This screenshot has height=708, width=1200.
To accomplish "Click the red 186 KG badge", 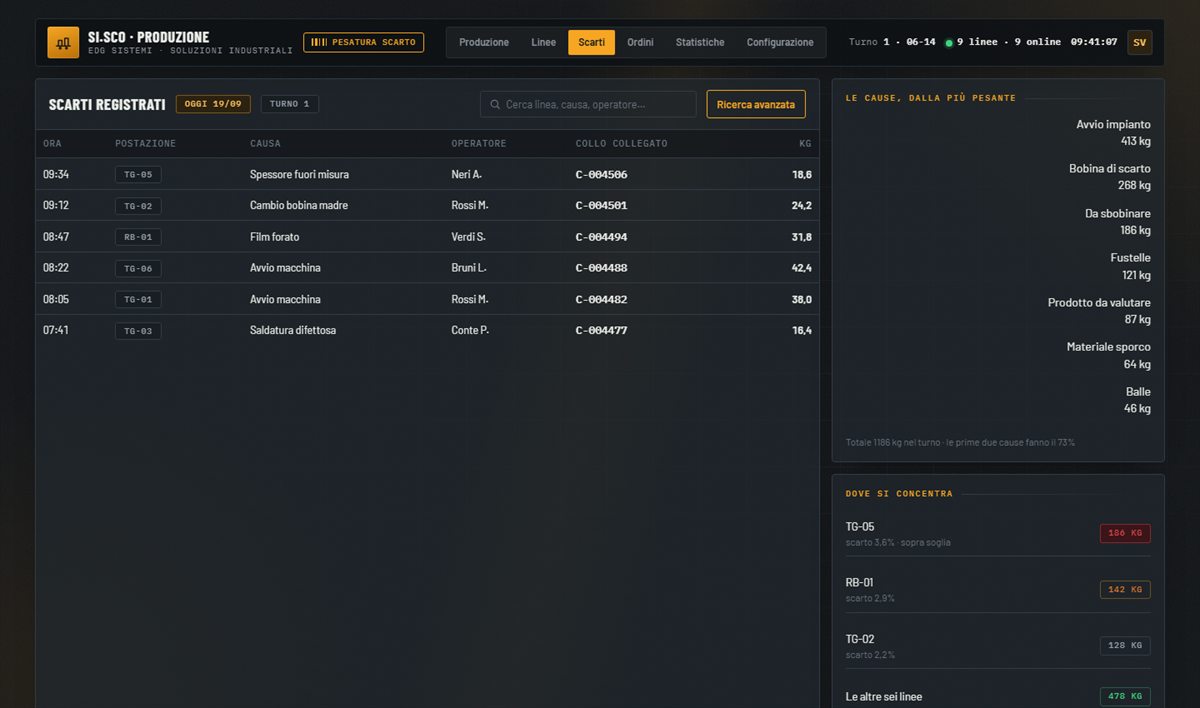I will (x=1125, y=533).
